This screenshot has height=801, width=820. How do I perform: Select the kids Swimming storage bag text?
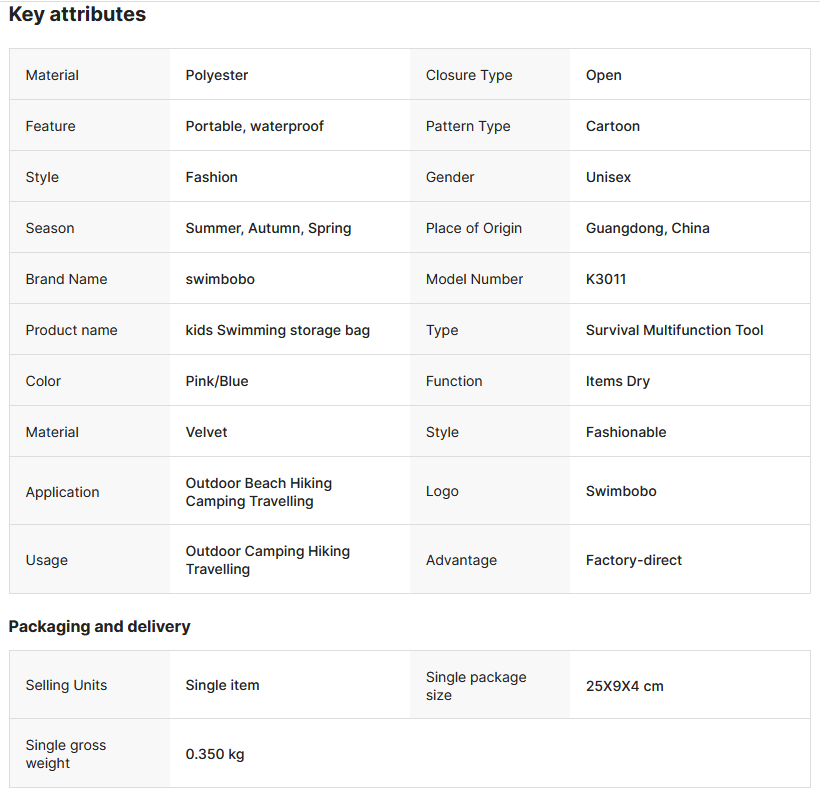(x=278, y=330)
